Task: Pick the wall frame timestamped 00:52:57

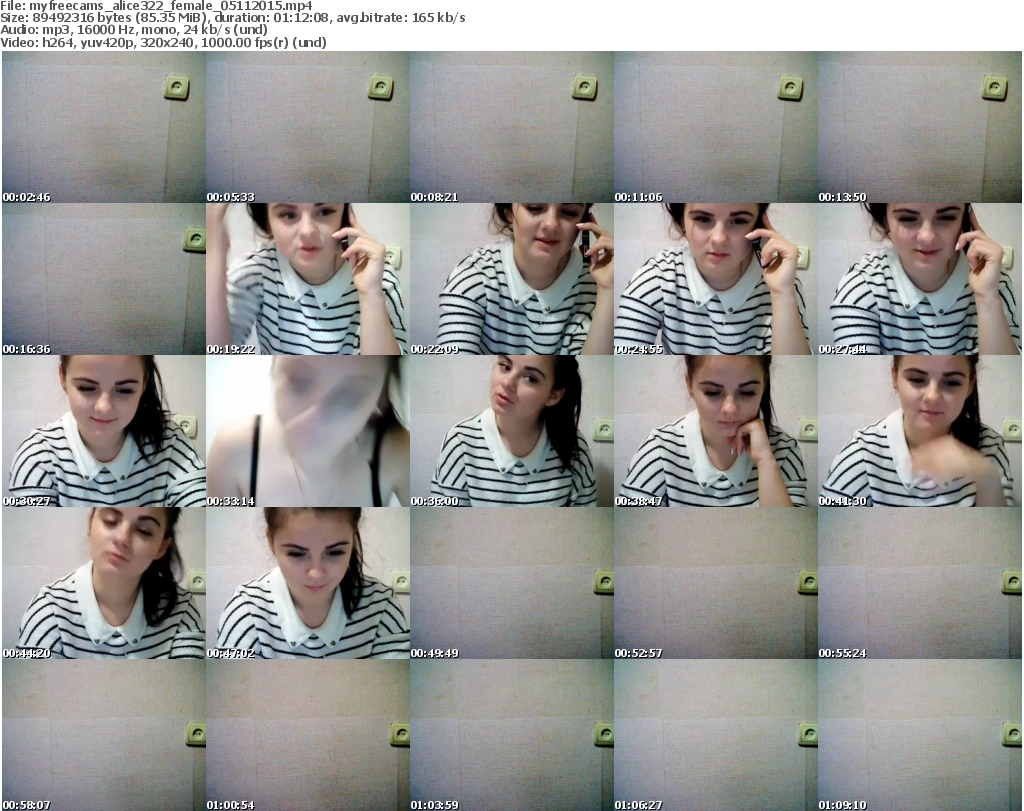Action: pyautogui.click(x=715, y=583)
